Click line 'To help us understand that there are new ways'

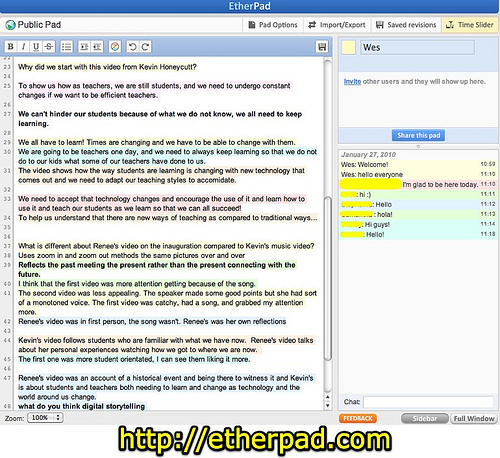click(x=168, y=218)
